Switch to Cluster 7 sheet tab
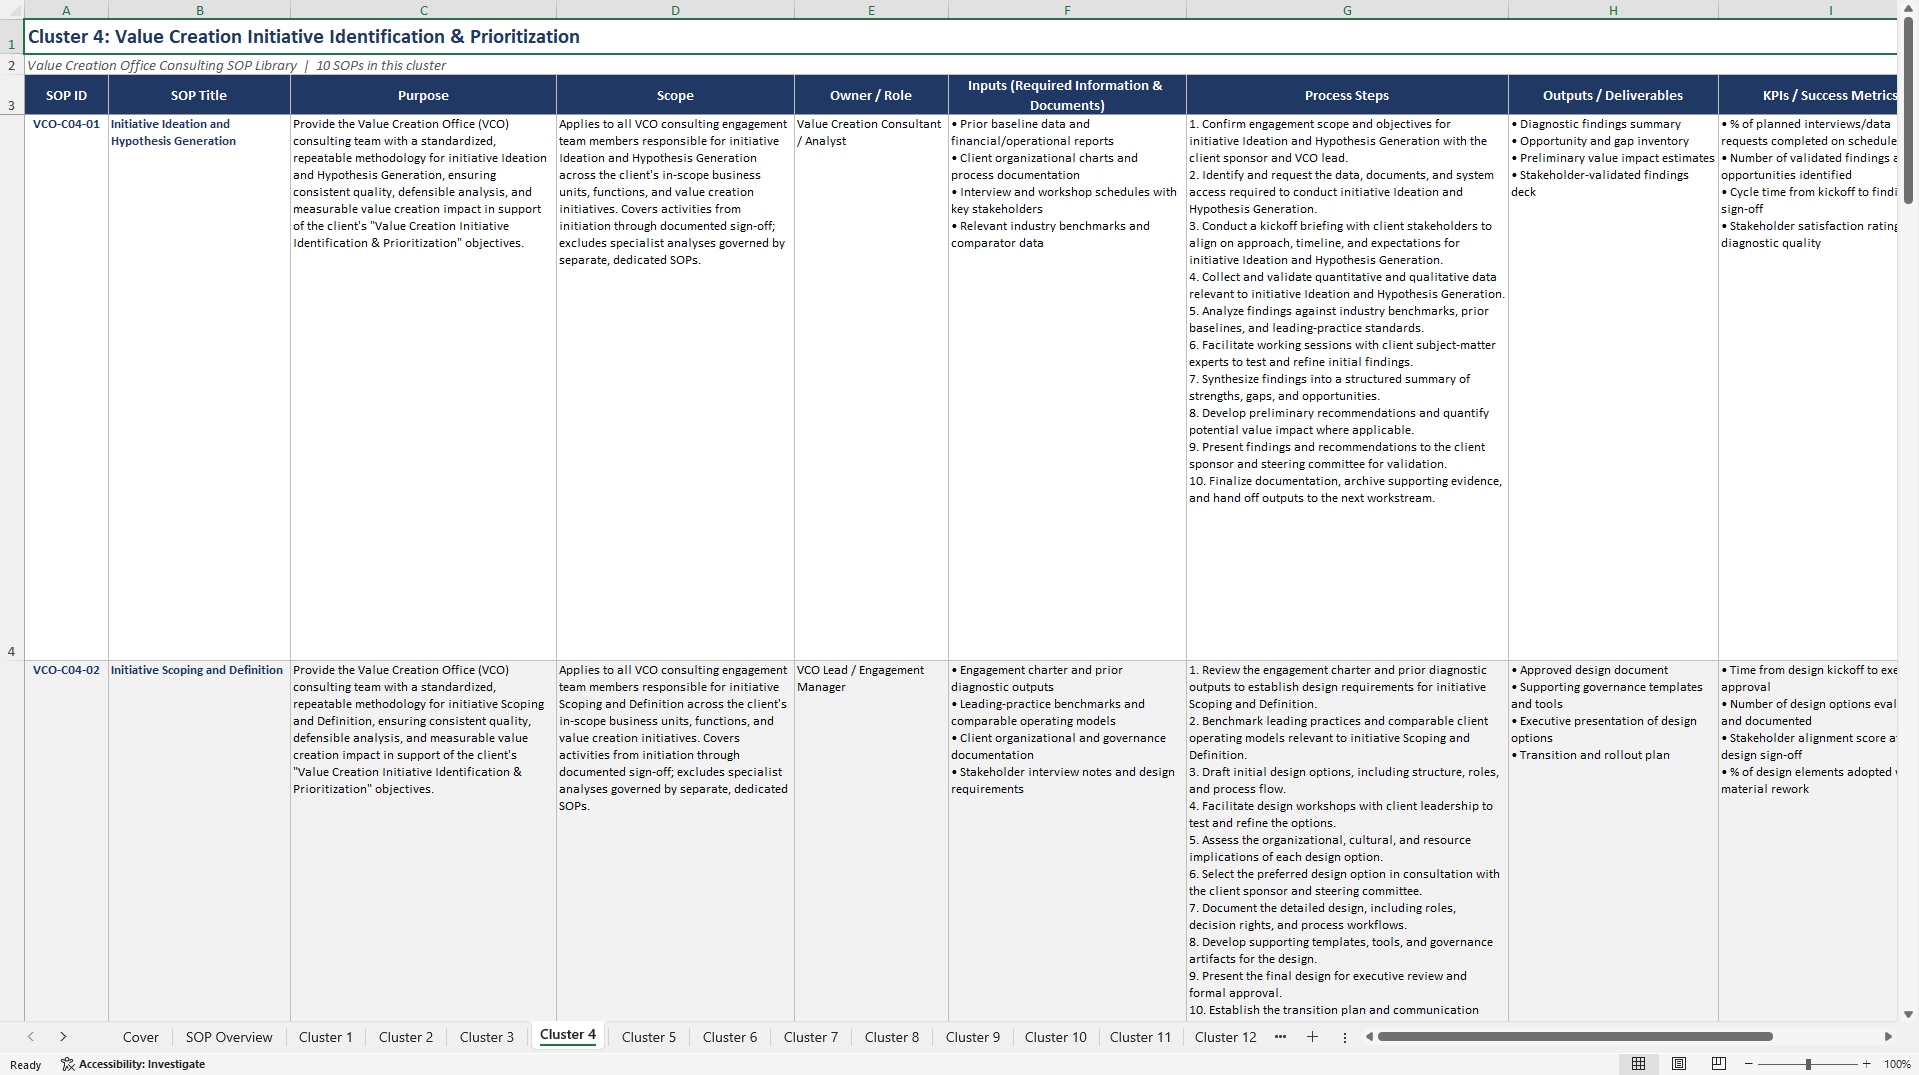 [811, 1037]
